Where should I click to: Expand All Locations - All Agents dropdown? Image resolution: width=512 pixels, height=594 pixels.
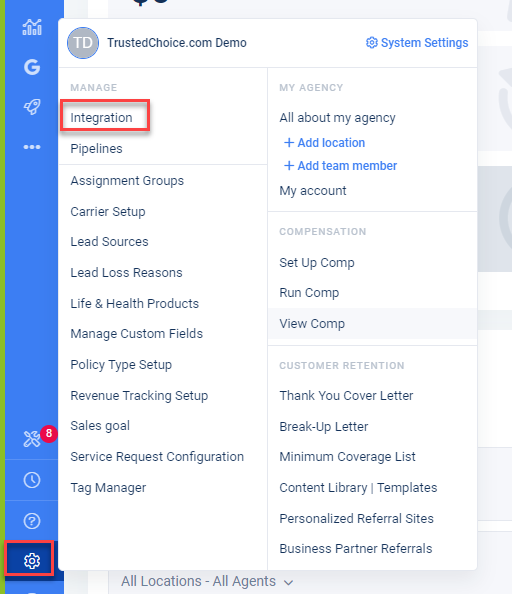tap(207, 581)
